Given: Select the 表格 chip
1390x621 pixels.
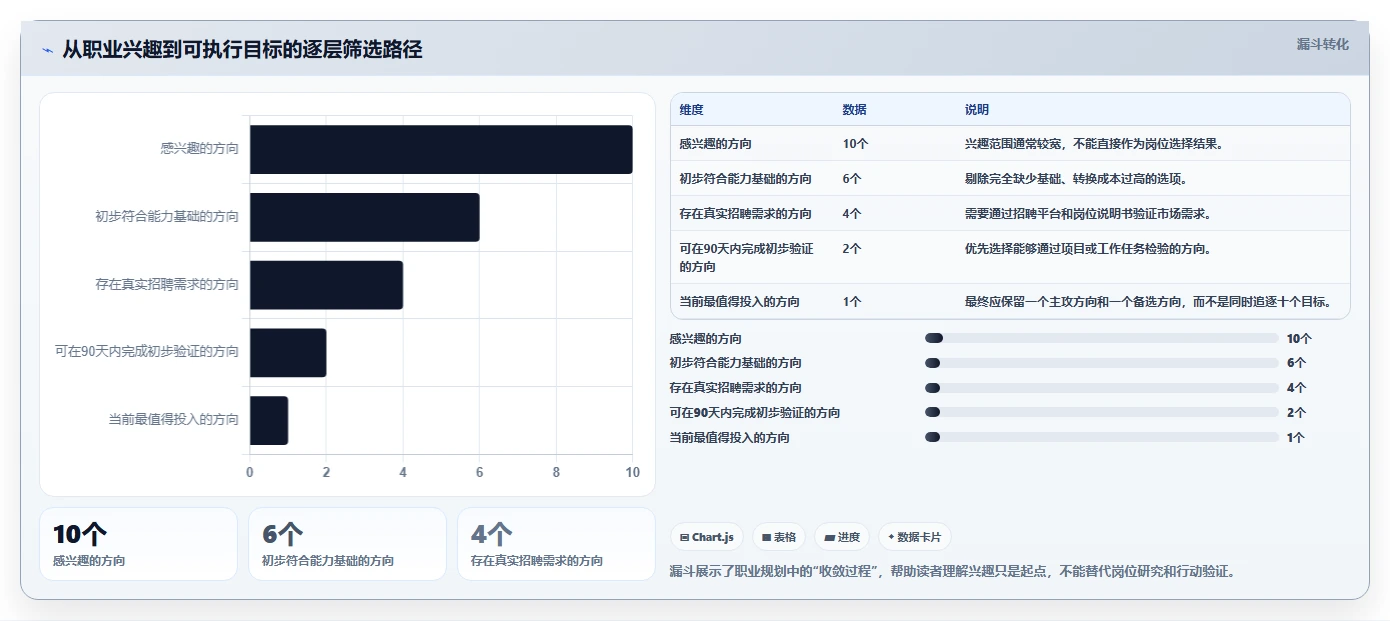Looking at the screenshot, I should (779, 537).
